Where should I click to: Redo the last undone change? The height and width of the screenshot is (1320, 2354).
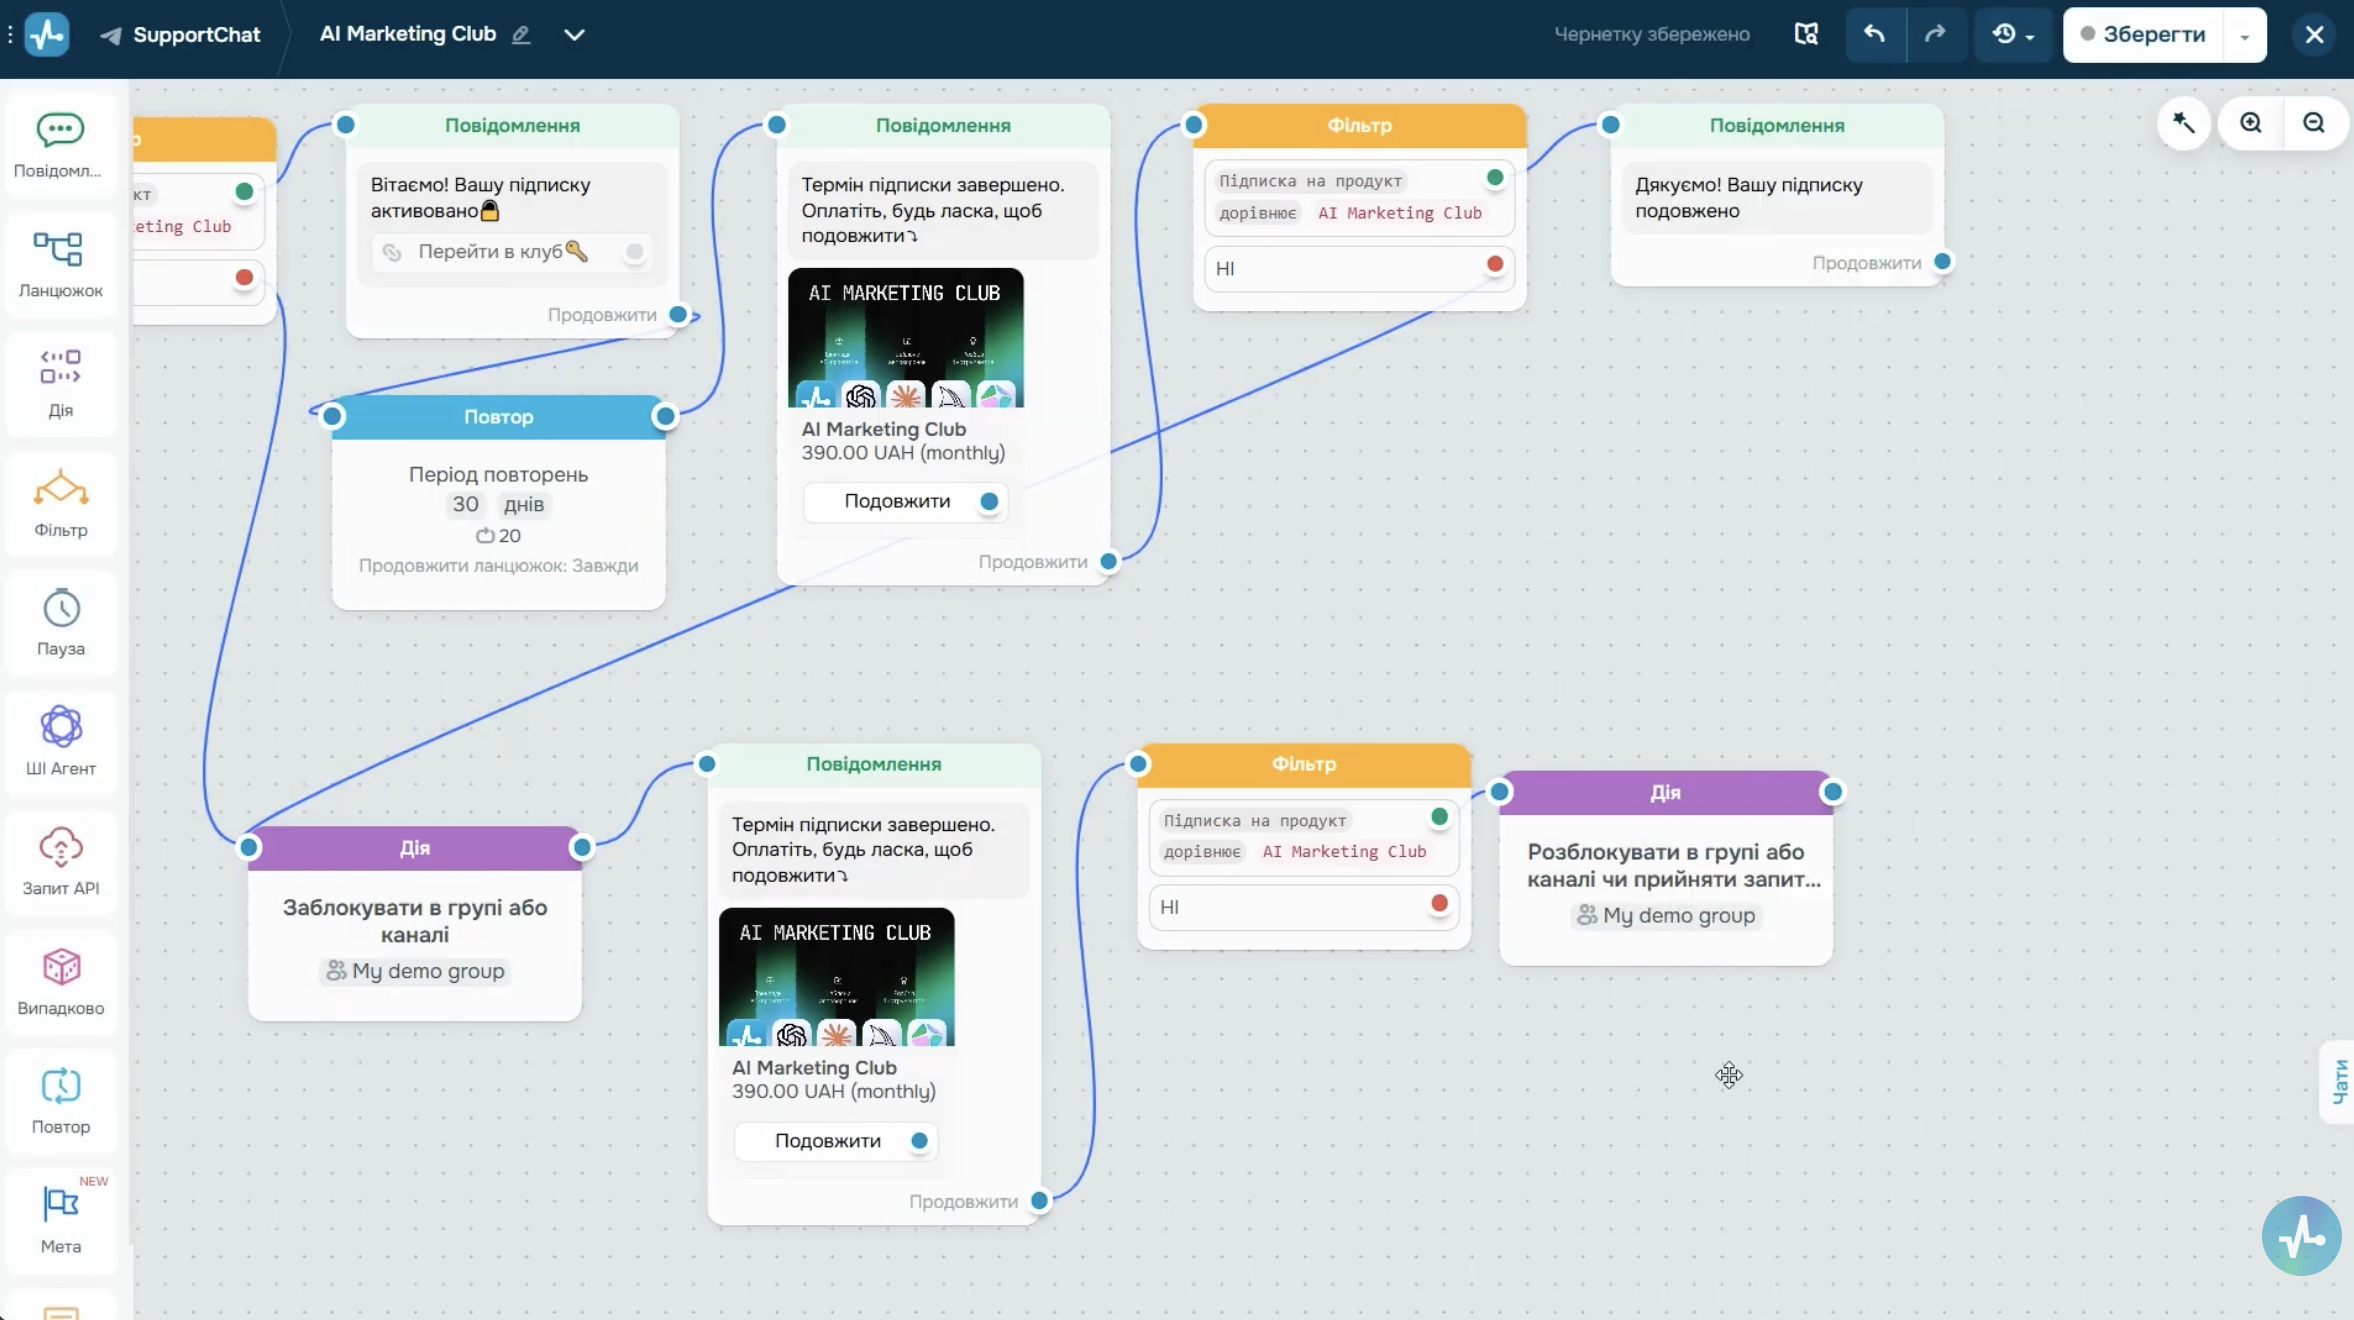pyautogui.click(x=1936, y=35)
